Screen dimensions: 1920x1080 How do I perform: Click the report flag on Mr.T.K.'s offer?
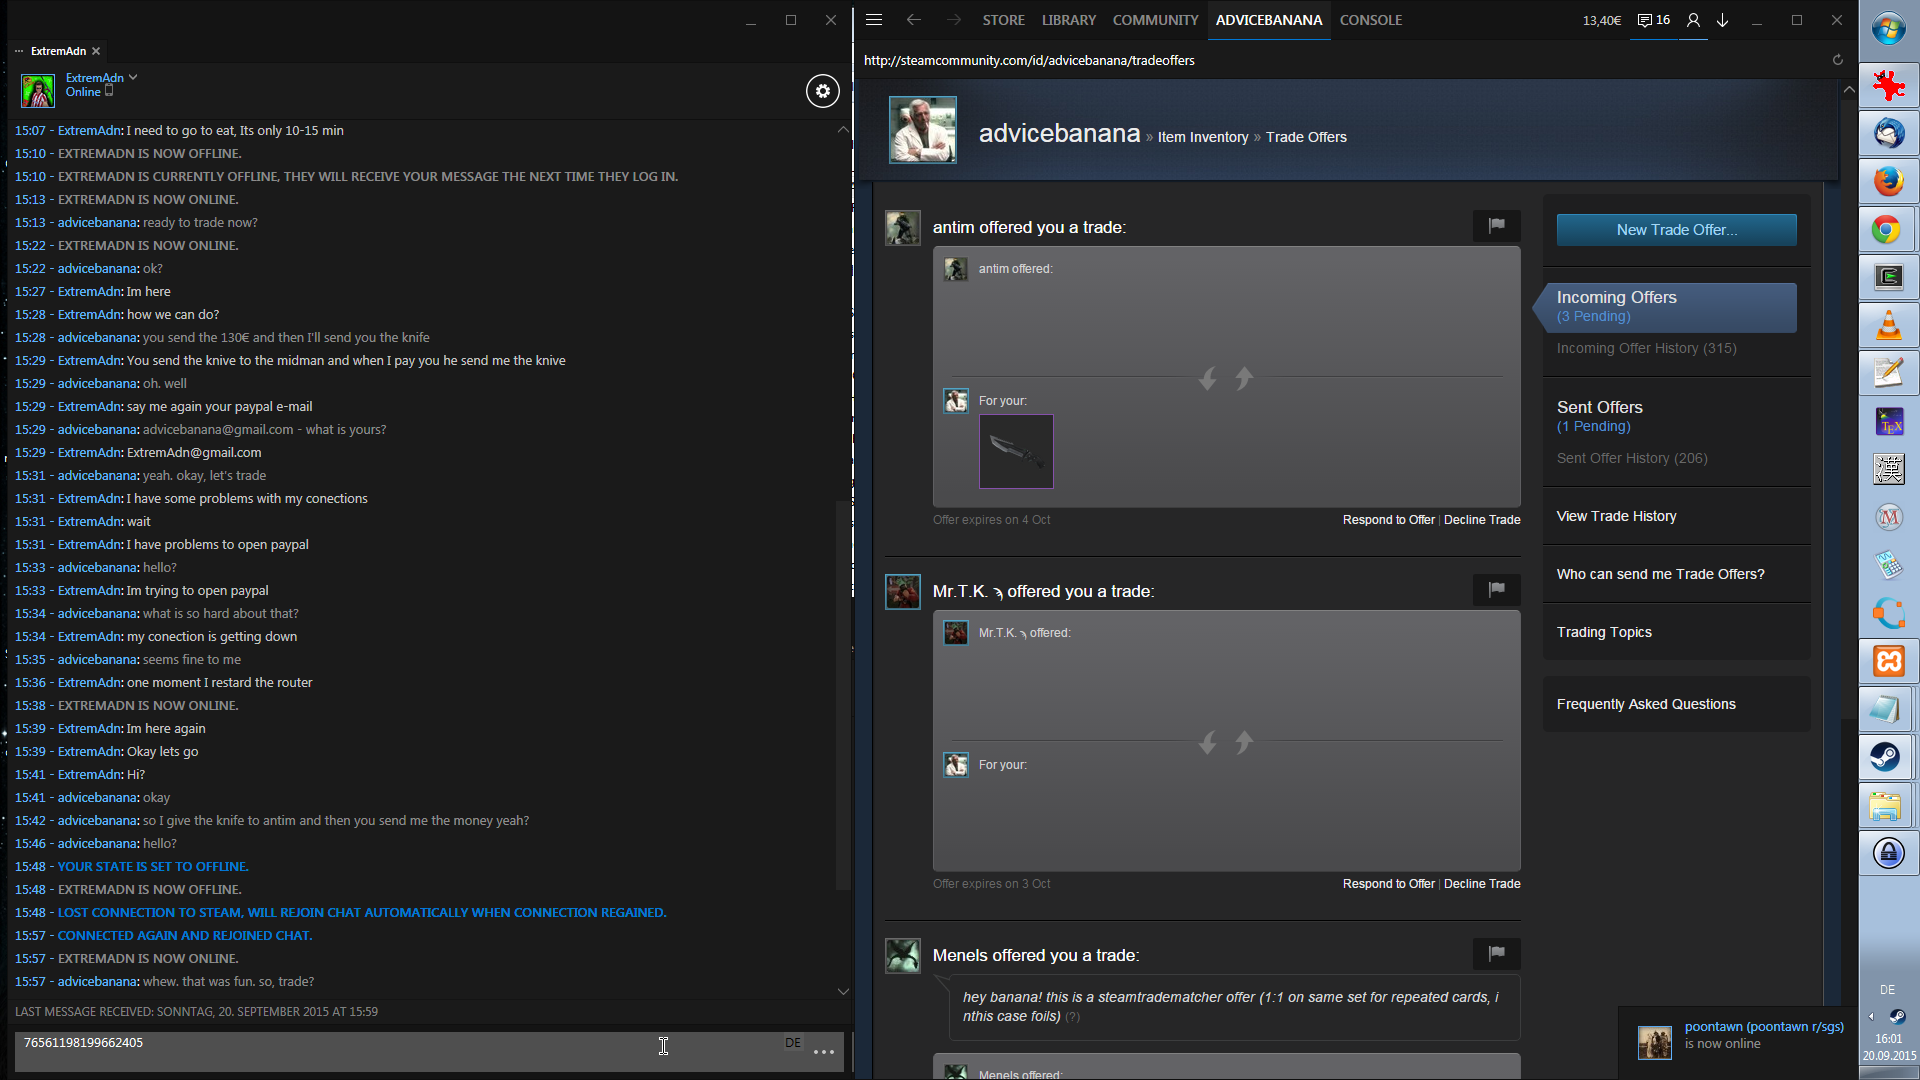tap(1496, 590)
